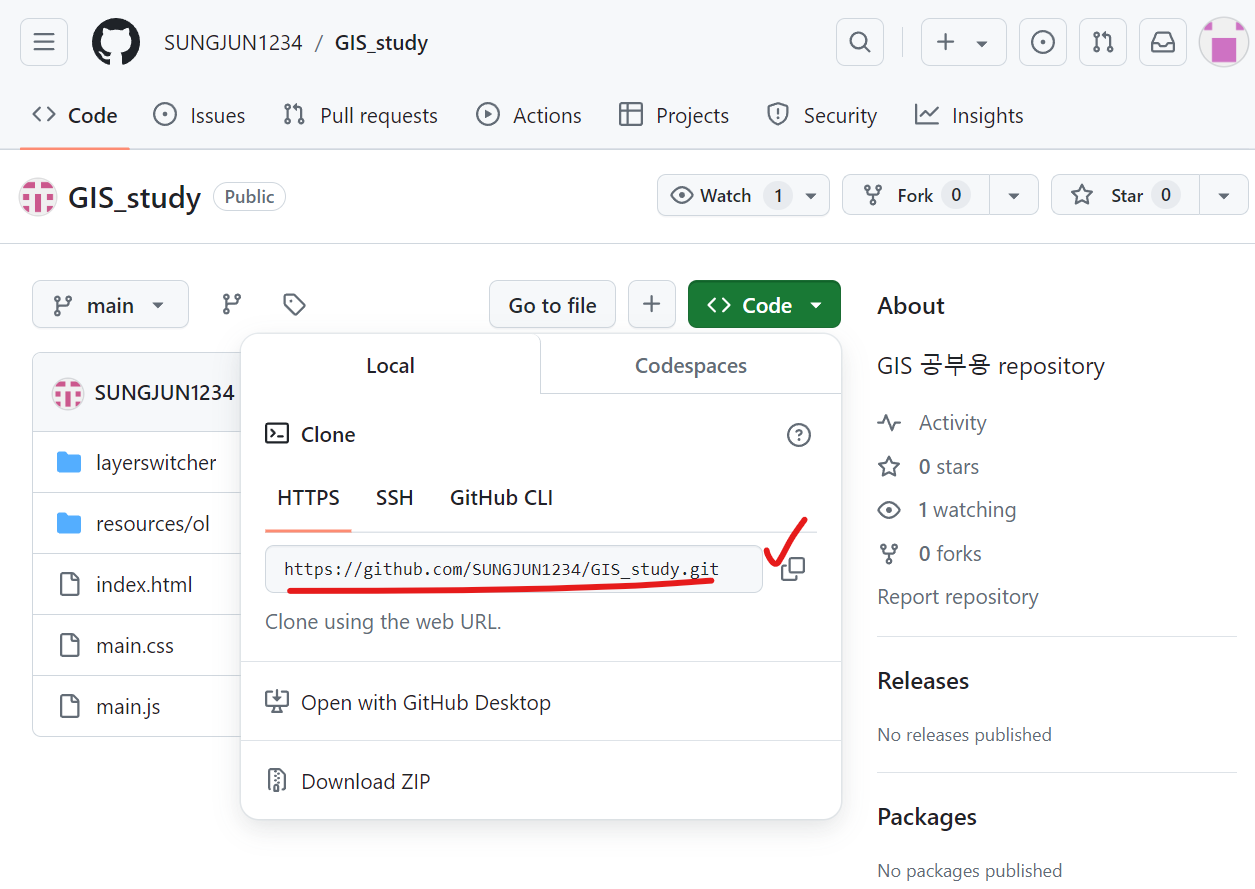Open the main branch selector dropdown
Viewport: 1255px width, 889px height.
pyautogui.click(x=110, y=304)
